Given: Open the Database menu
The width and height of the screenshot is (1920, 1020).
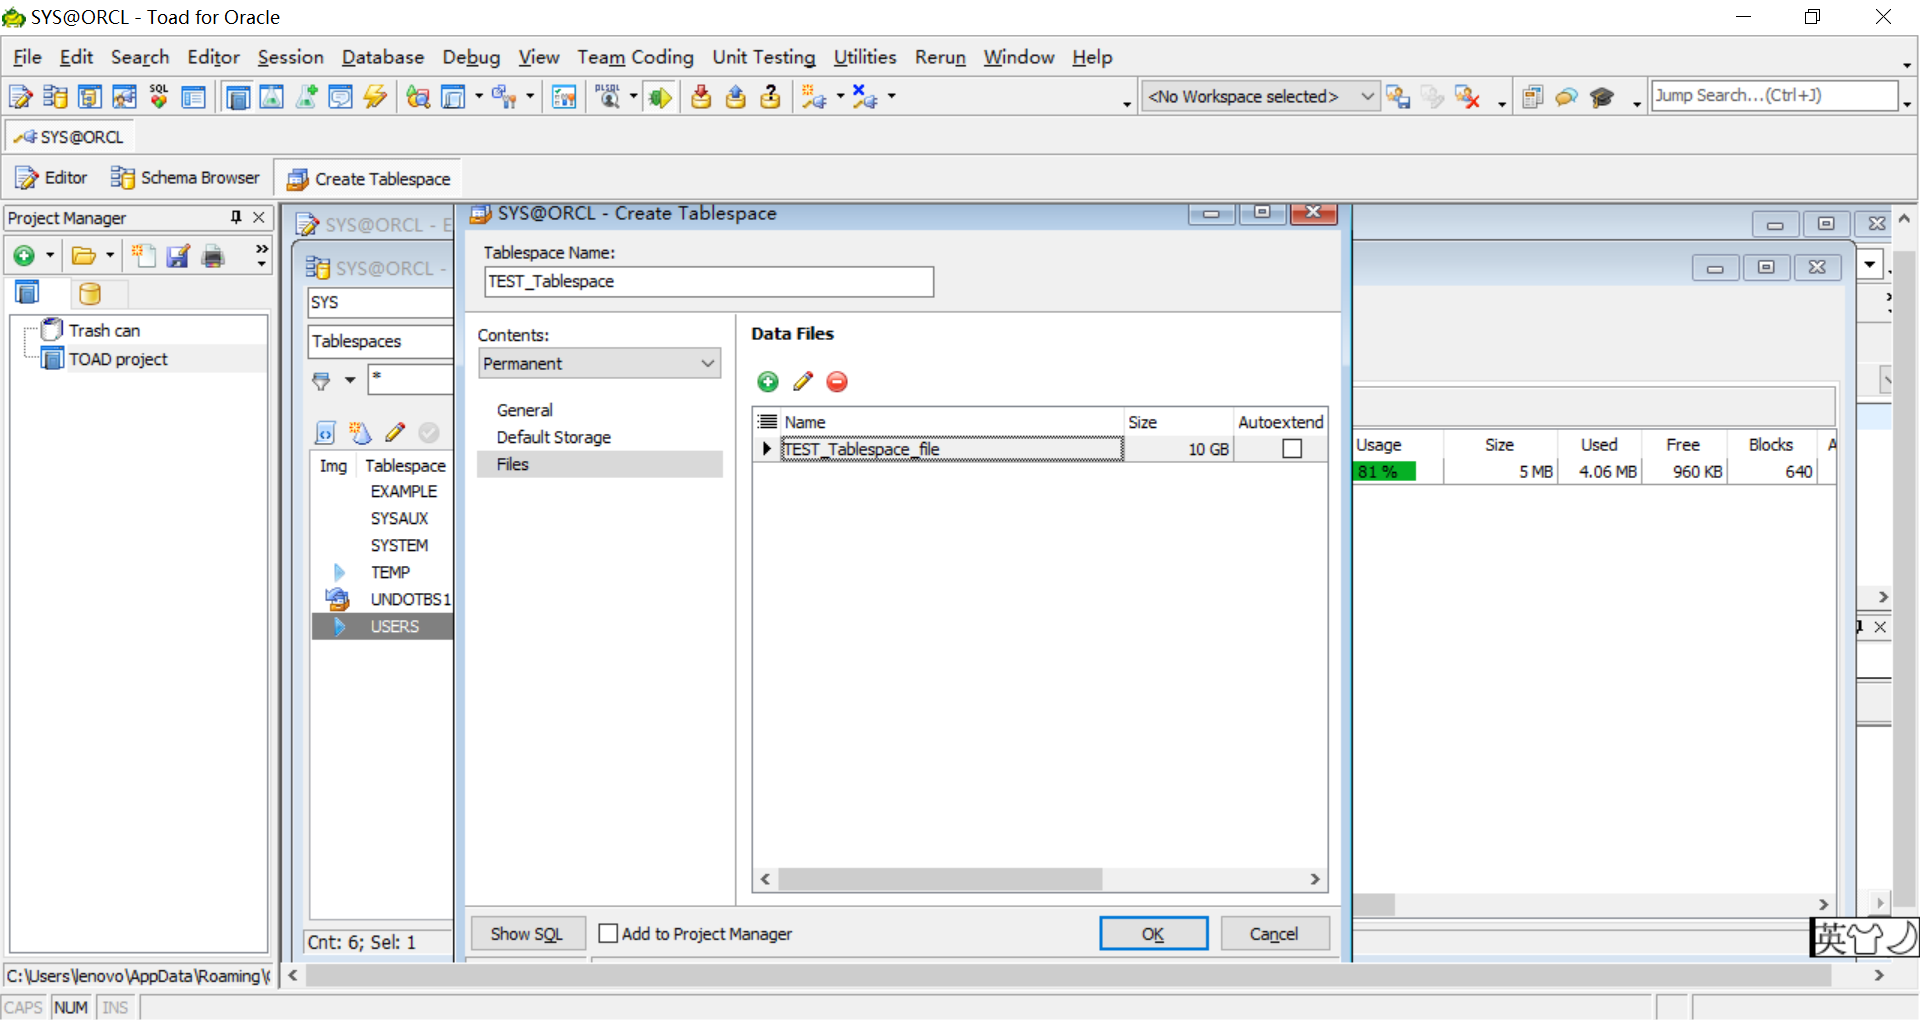Looking at the screenshot, I should [x=382, y=57].
